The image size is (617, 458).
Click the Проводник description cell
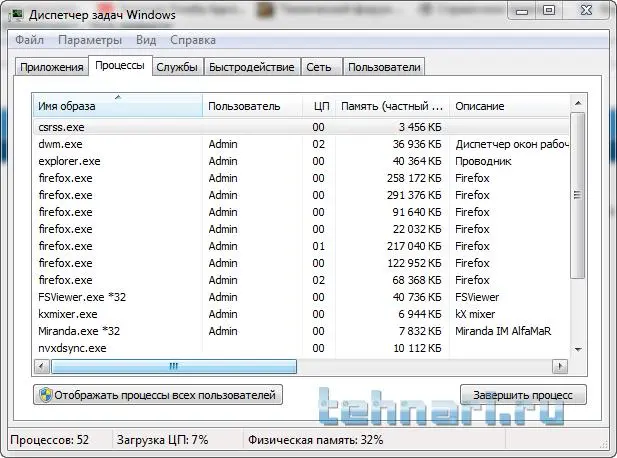pos(483,161)
